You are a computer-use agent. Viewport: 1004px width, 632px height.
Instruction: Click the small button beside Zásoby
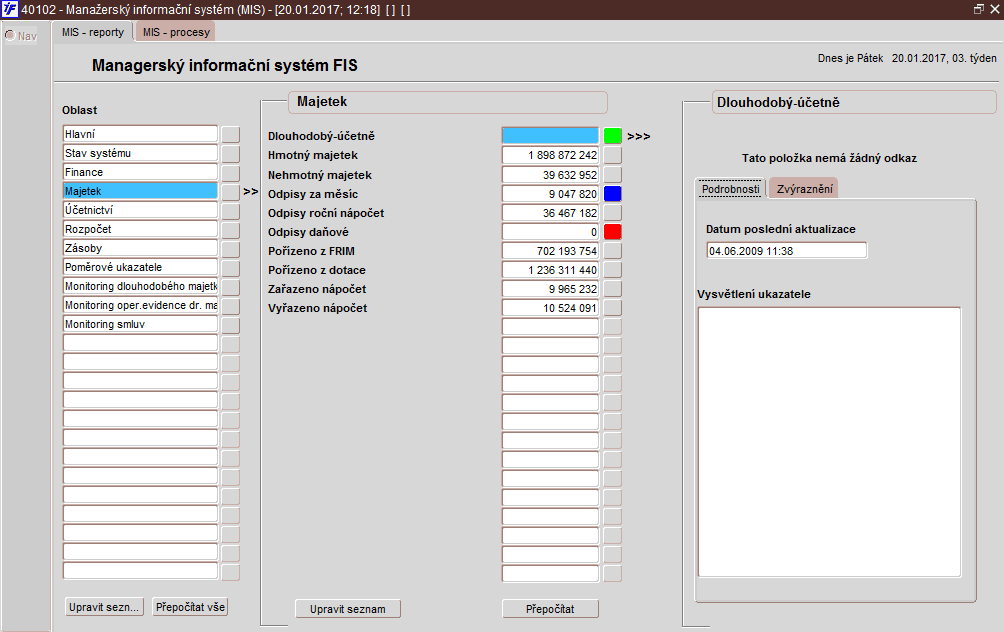coord(230,248)
